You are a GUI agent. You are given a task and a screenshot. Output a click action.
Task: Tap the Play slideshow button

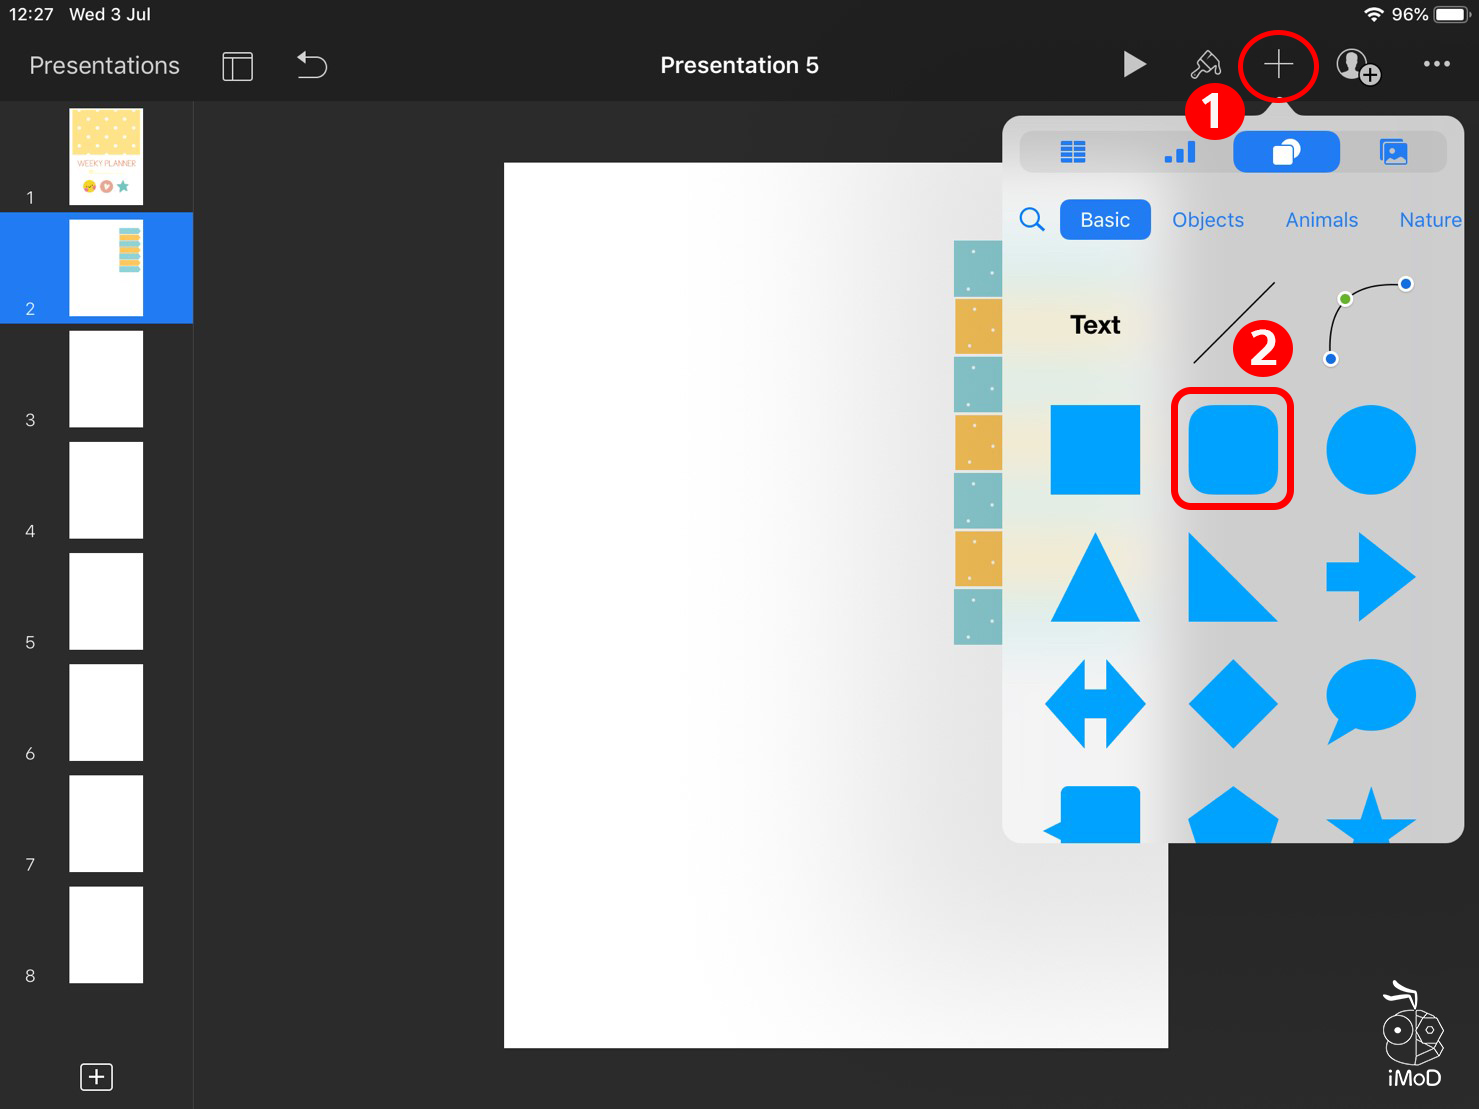(1133, 65)
